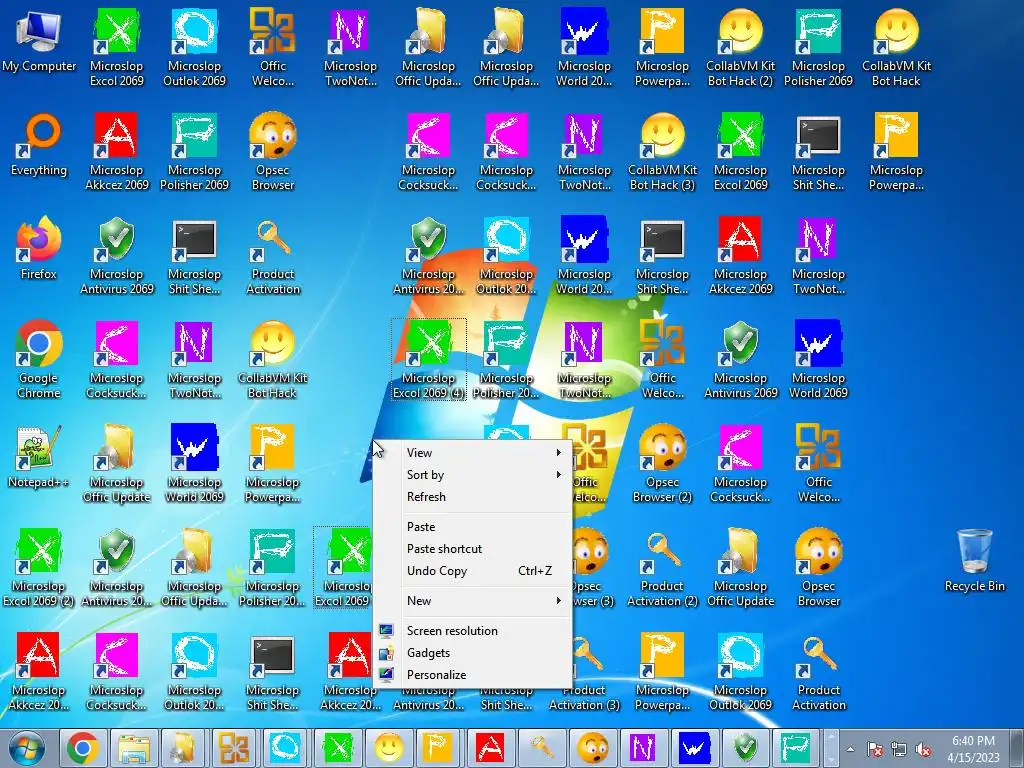Open the Action Center flag in the tray

pyautogui.click(x=875, y=749)
